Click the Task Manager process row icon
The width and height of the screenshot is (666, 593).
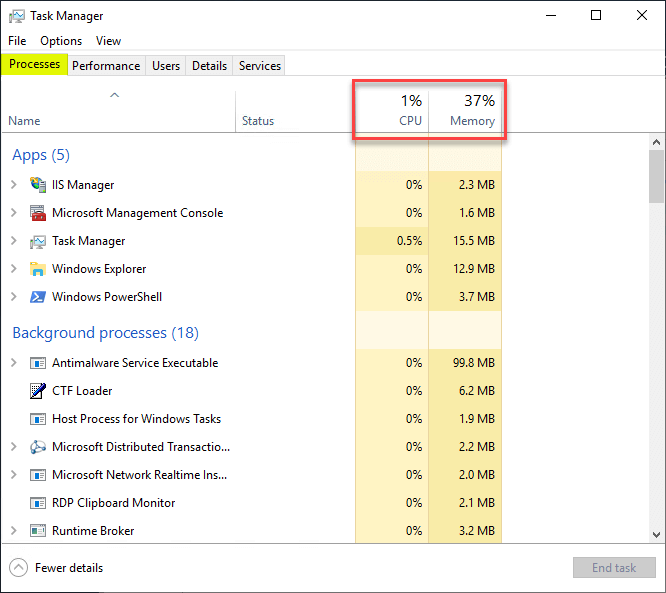(38, 241)
